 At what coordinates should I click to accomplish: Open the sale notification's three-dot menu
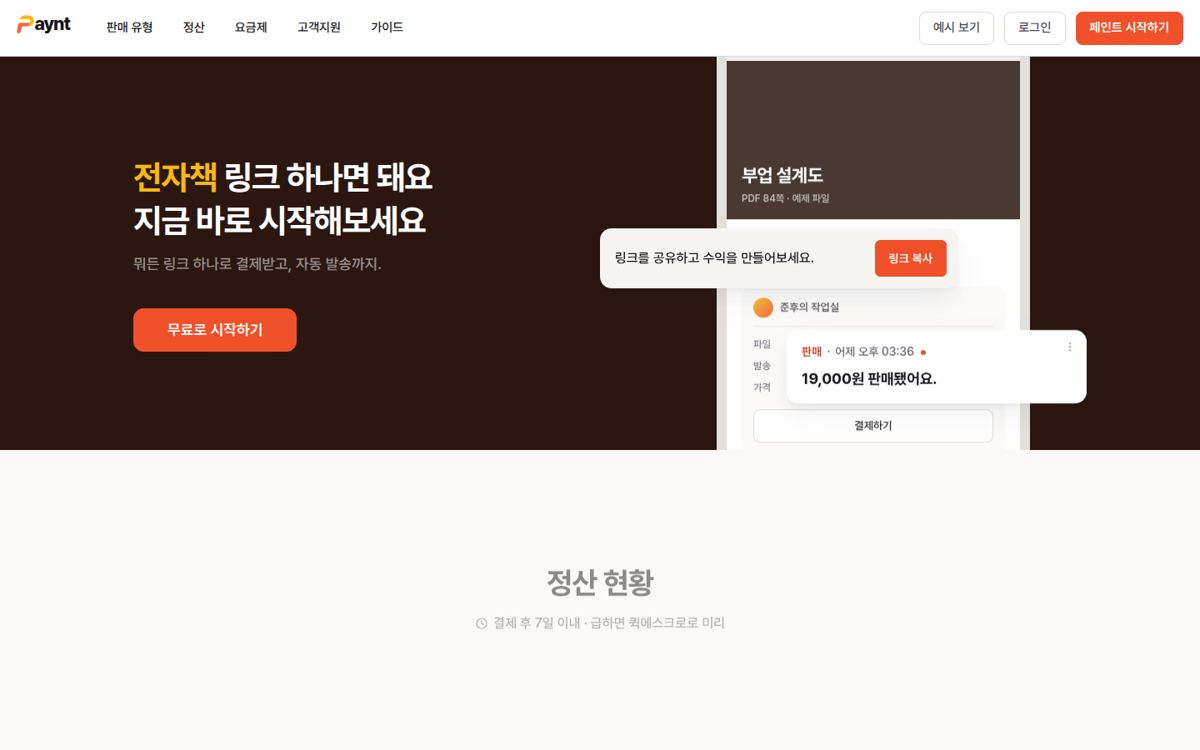pos(1069,347)
